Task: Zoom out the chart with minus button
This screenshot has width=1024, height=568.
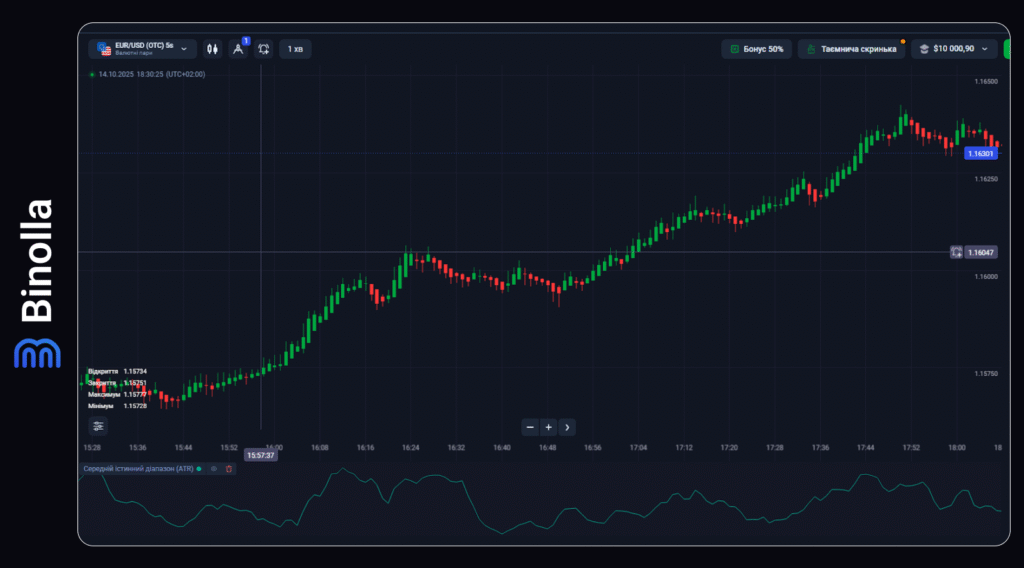Action: (x=530, y=427)
